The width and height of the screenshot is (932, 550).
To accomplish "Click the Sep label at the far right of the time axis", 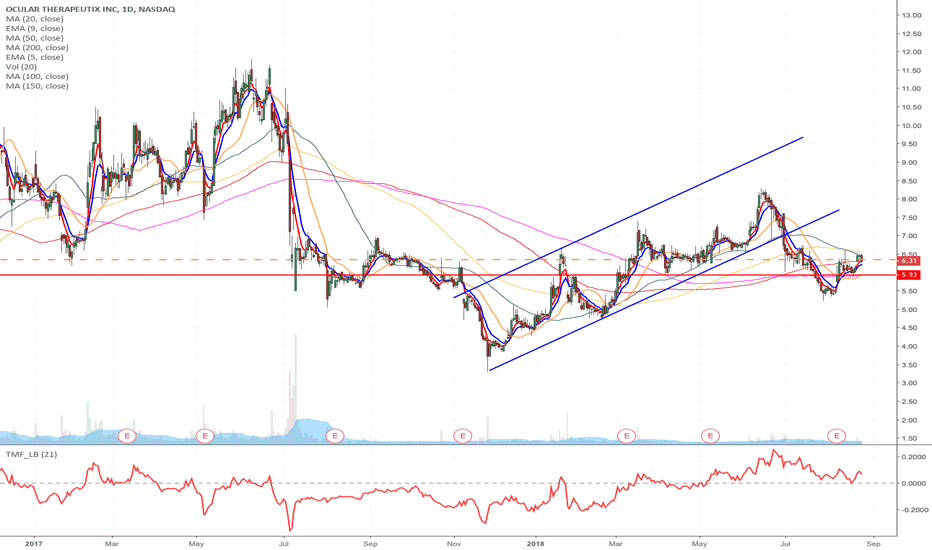I will click(x=873, y=543).
